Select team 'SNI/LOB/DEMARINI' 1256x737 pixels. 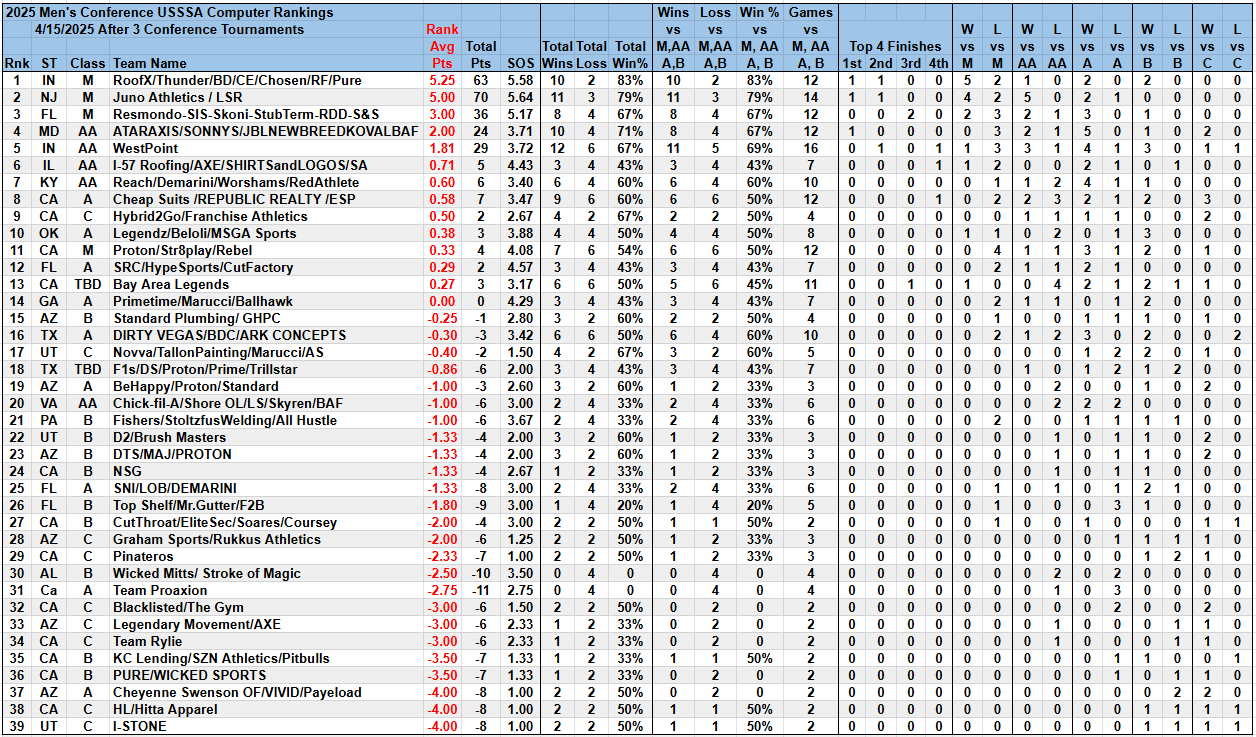(x=175, y=488)
